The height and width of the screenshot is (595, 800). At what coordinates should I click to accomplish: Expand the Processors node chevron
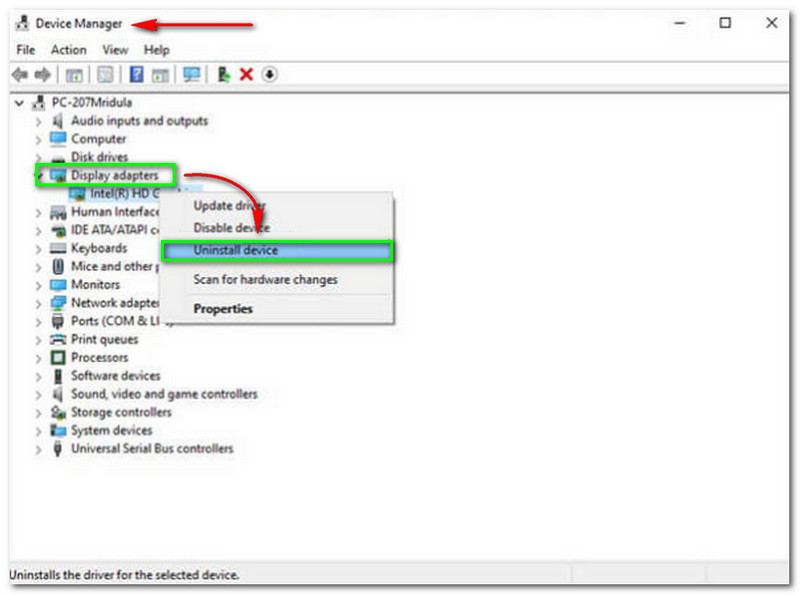[38, 358]
